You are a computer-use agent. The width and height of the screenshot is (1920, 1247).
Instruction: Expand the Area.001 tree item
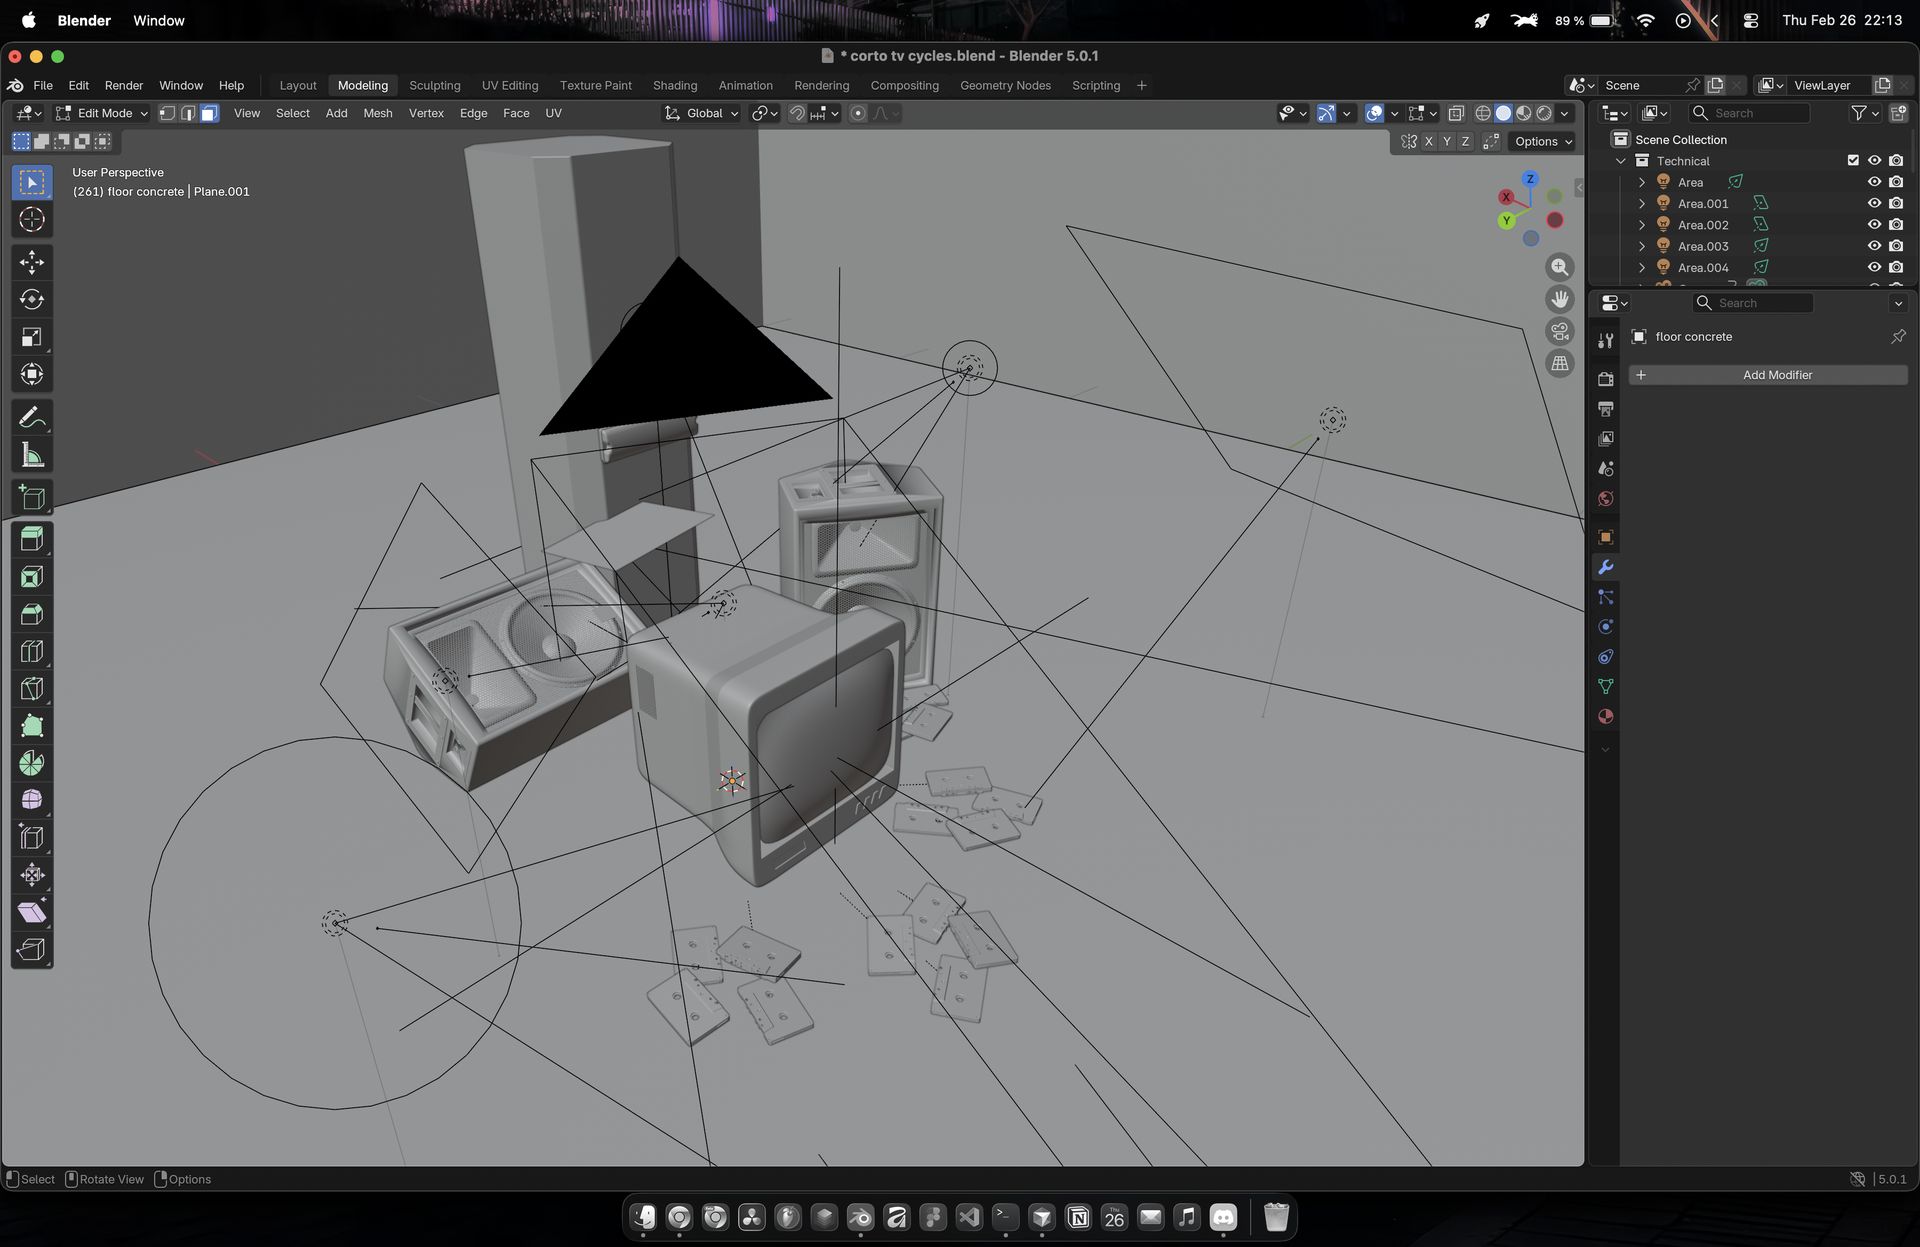coord(1641,204)
